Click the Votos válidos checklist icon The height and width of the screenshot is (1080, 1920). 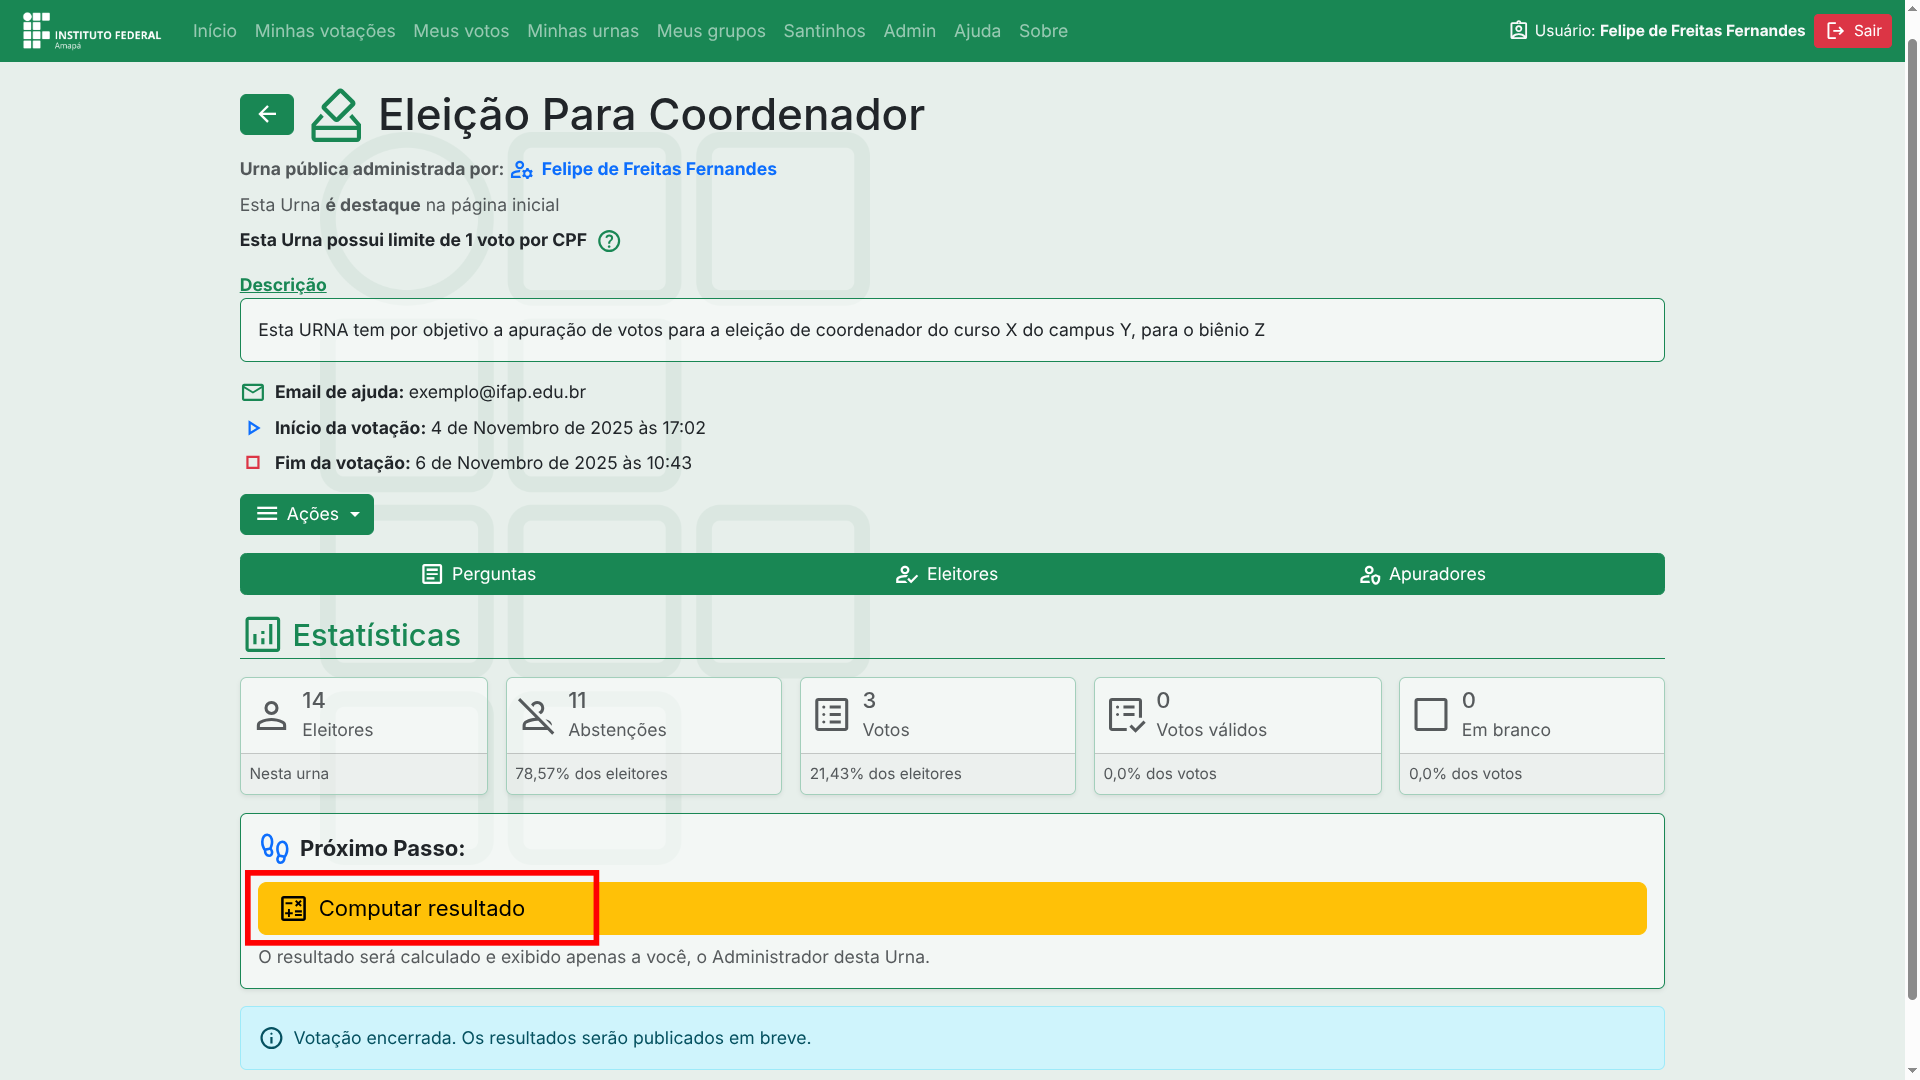1126,715
